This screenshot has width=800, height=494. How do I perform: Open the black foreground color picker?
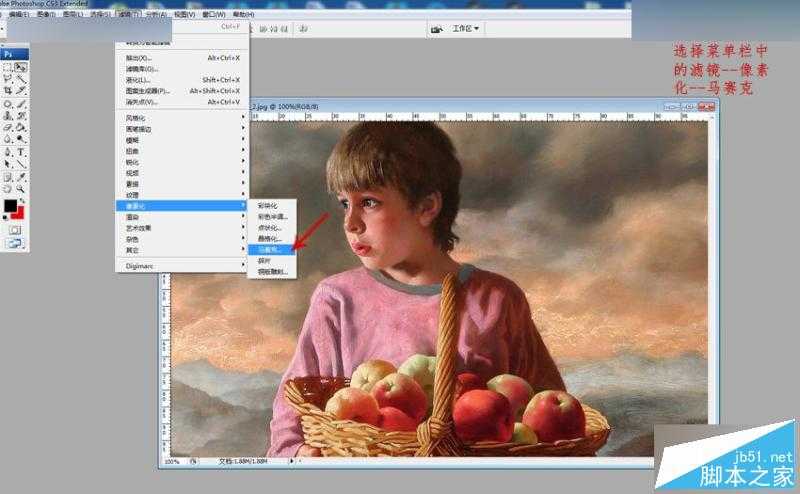tap(10, 205)
